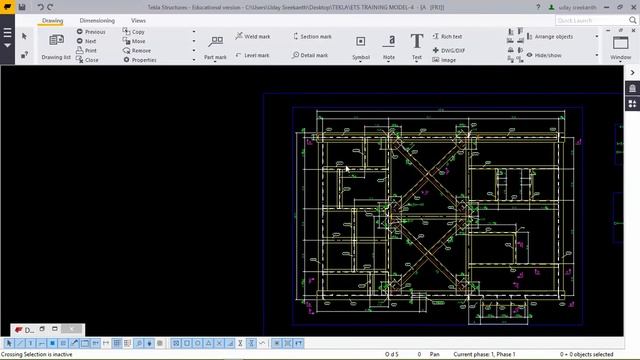Create a Detail mark

(310, 55)
